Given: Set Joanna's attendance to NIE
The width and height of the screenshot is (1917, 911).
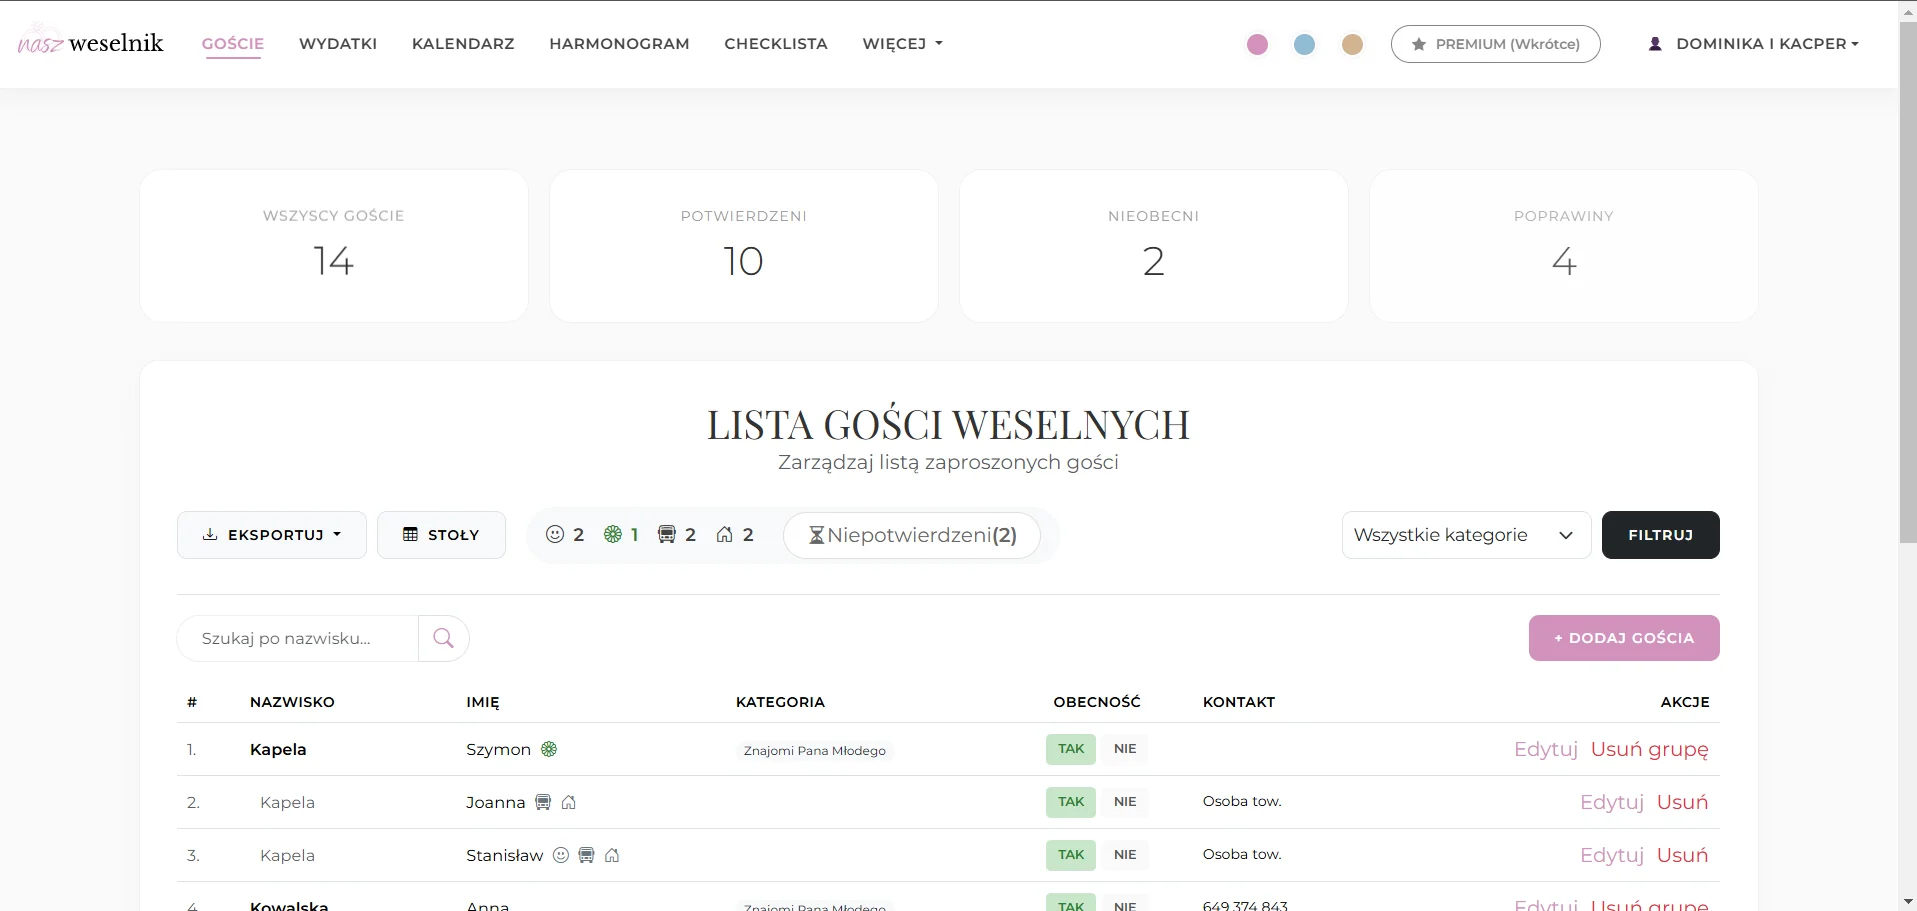Looking at the screenshot, I should click(x=1125, y=802).
